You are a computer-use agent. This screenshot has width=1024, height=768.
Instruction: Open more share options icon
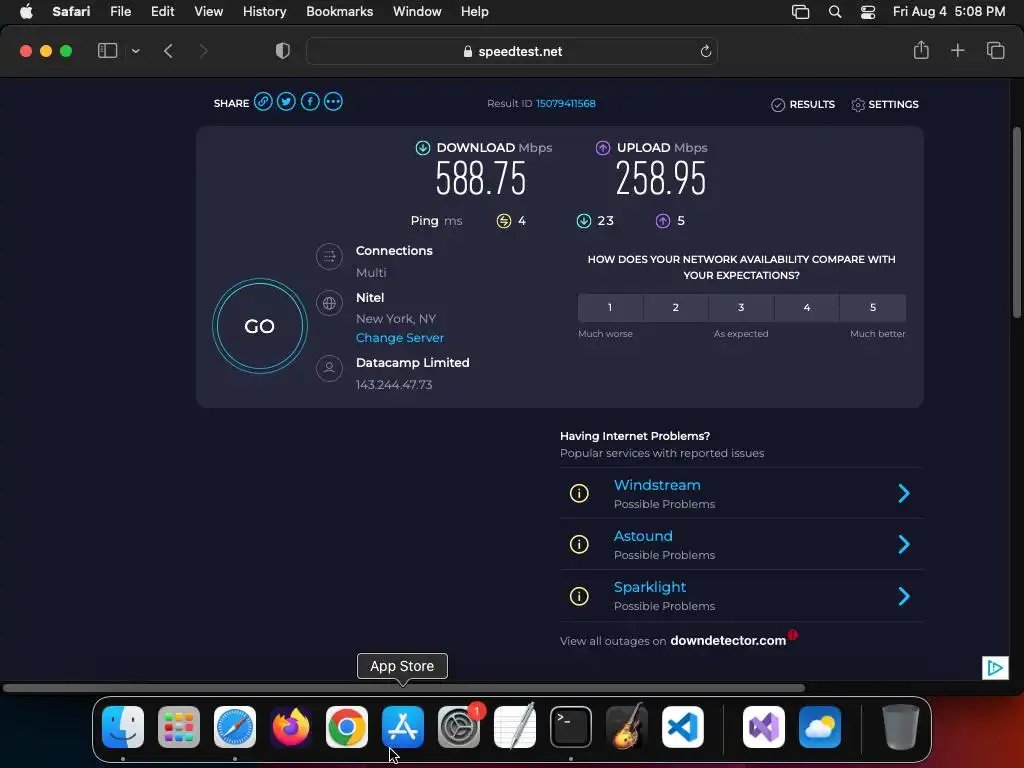pyautogui.click(x=333, y=102)
